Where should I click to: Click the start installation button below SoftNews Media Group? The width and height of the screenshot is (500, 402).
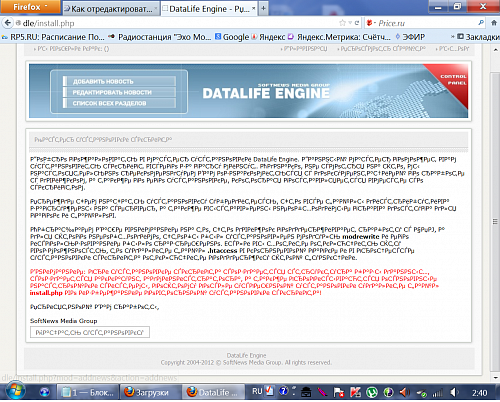tap(90, 332)
